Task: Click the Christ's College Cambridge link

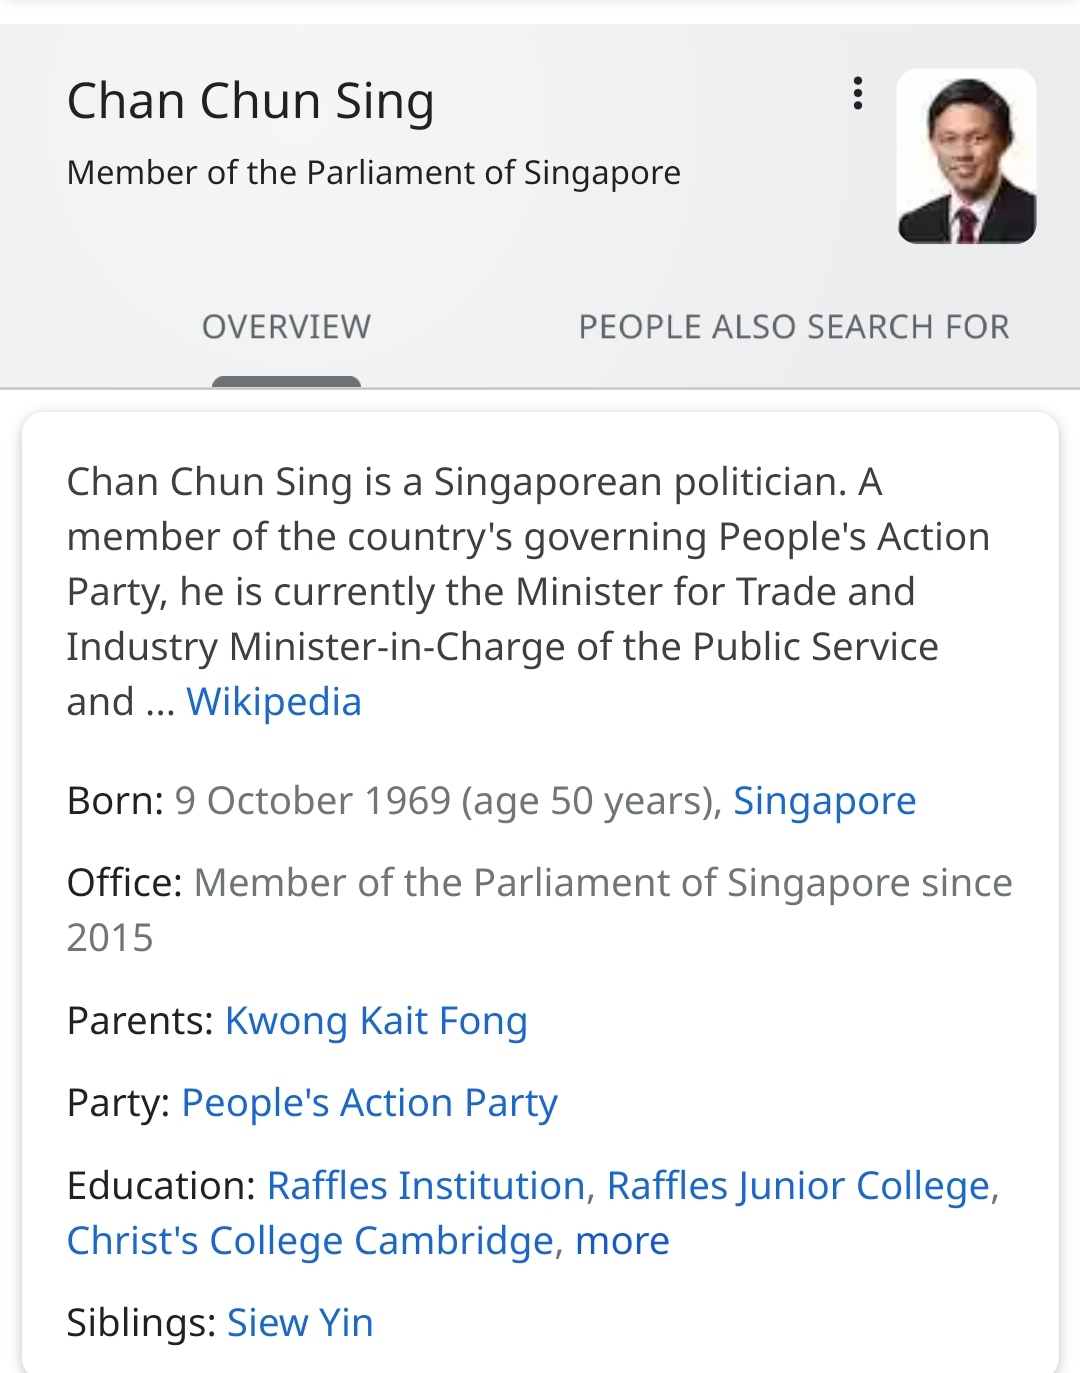Action: (x=310, y=1241)
